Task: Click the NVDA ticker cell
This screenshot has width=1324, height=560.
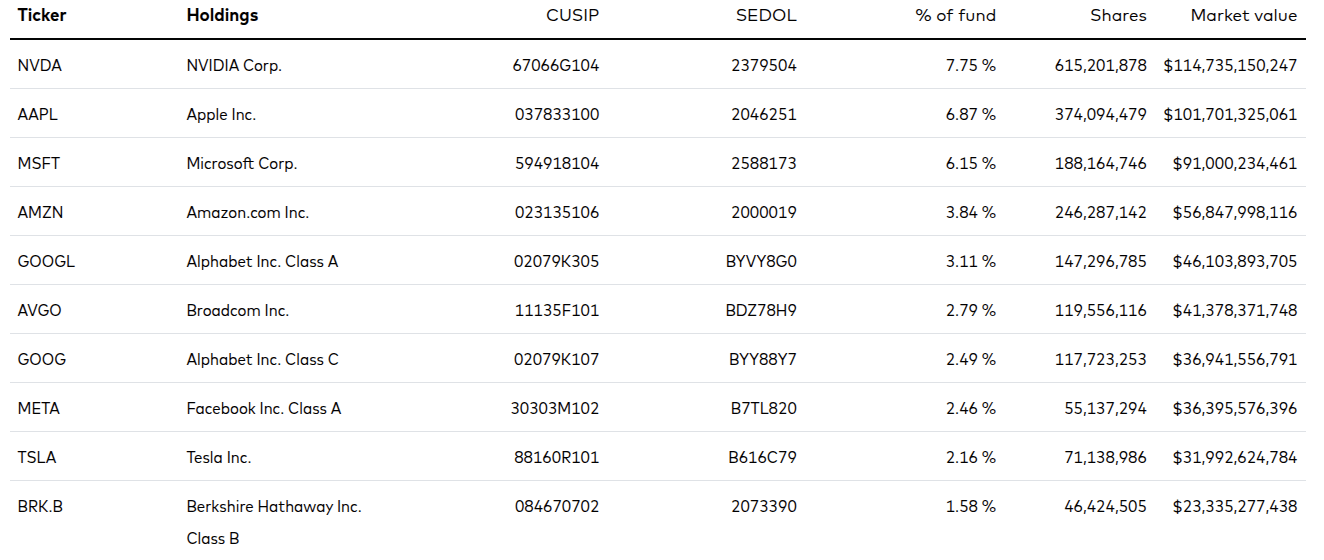Action: coord(39,65)
